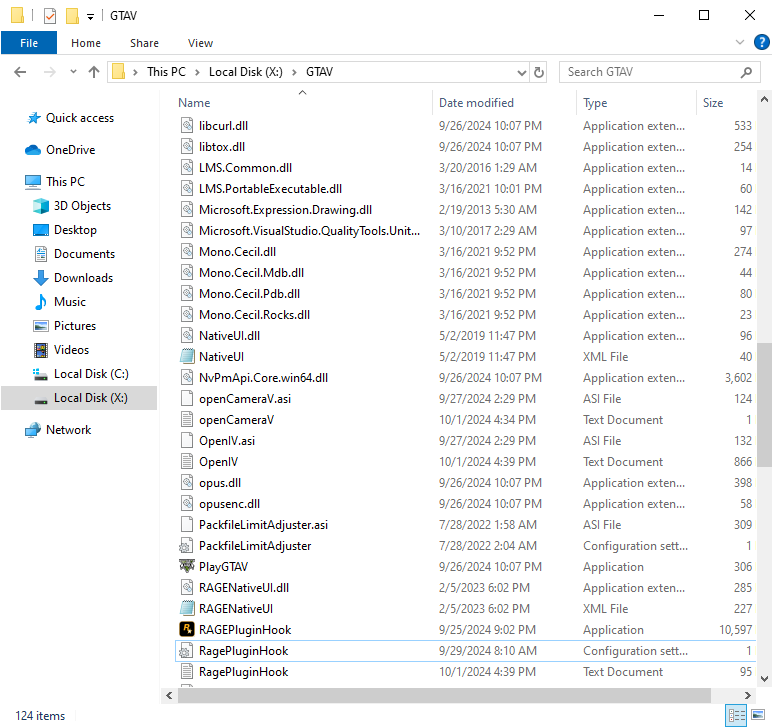Expand the address bar history dropdown
772x727 pixels.
click(x=521, y=72)
